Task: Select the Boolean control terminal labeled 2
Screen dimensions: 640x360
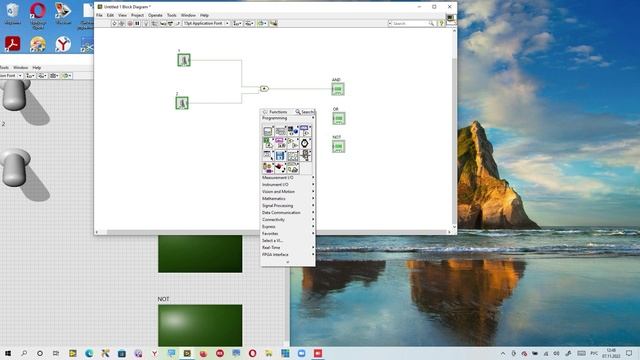Action: pyautogui.click(x=182, y=103)
